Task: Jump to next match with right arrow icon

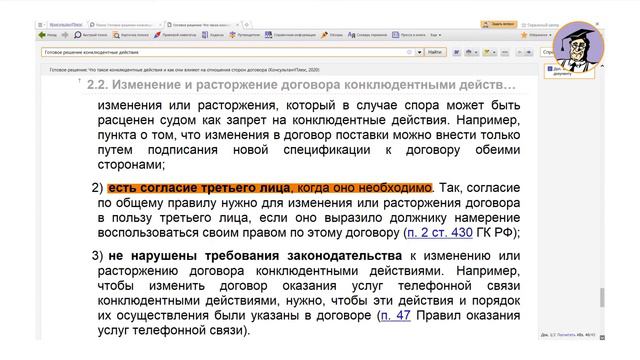Action: [x=529, y=52]
